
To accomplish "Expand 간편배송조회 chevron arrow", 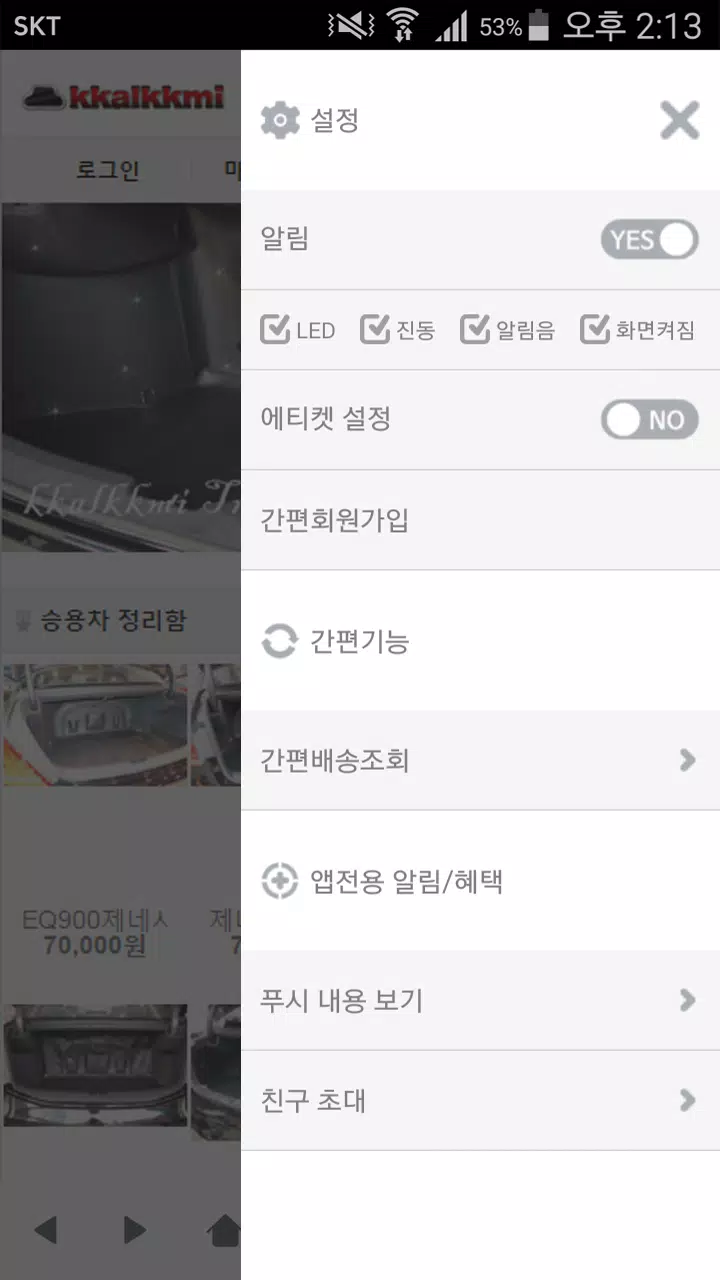I will [687, 761].
